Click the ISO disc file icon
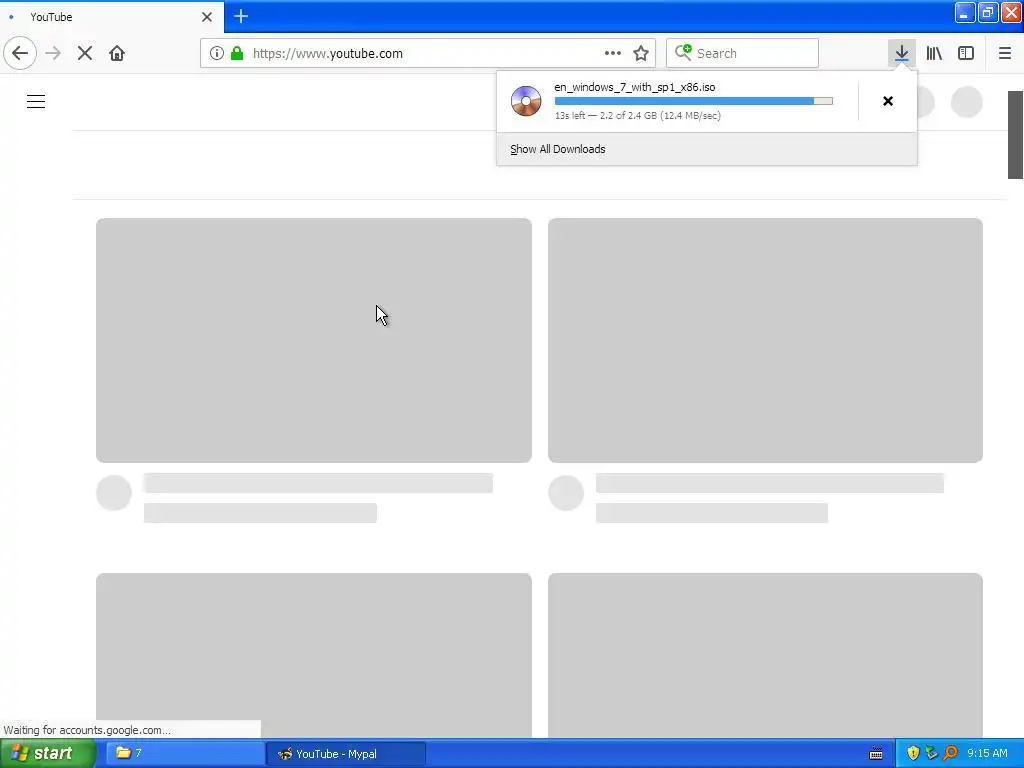1024x768 pixels. click(x=526, y=101)
